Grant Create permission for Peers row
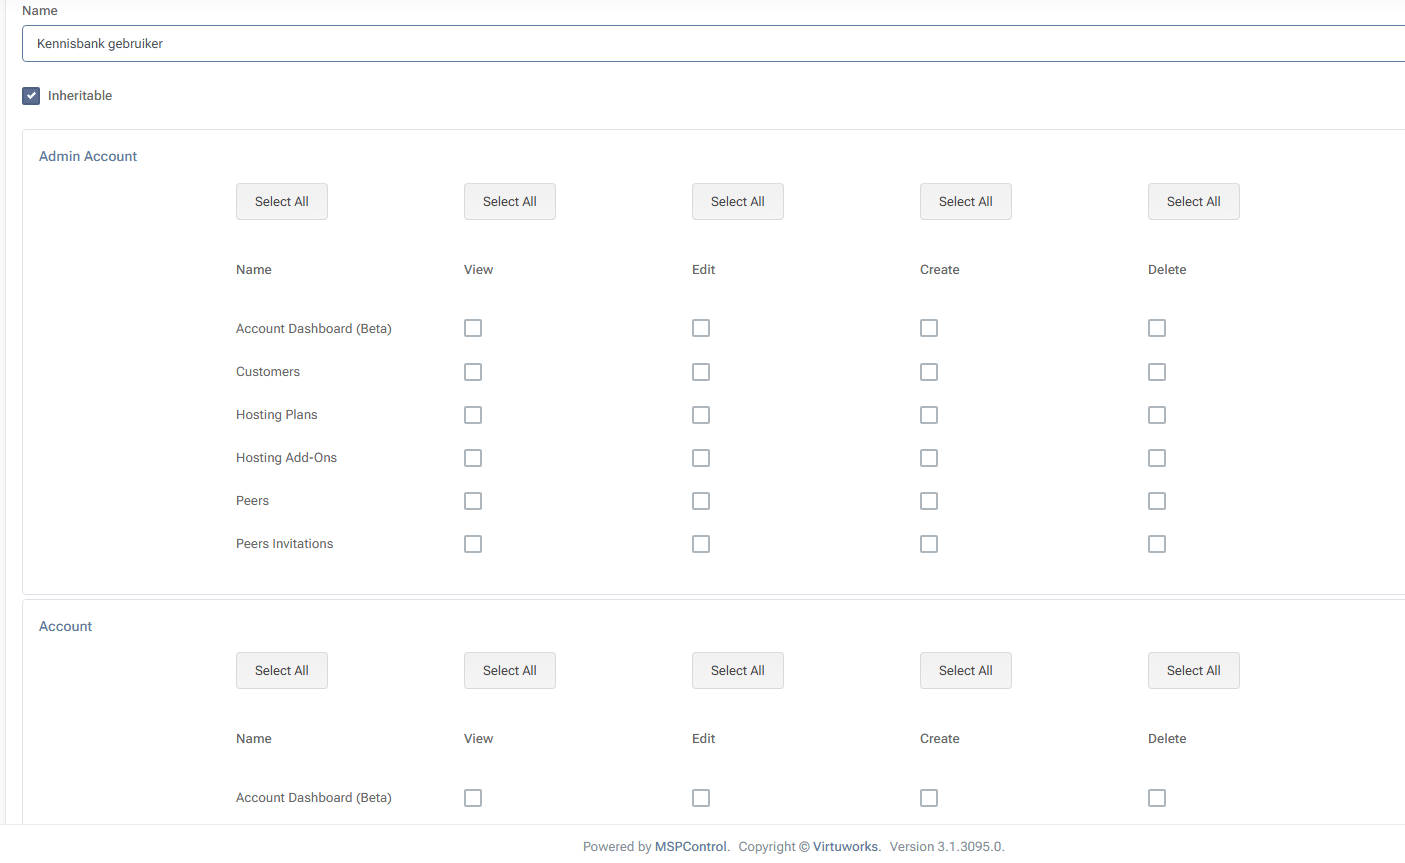The image size is (1405, 863). point(929,501)
